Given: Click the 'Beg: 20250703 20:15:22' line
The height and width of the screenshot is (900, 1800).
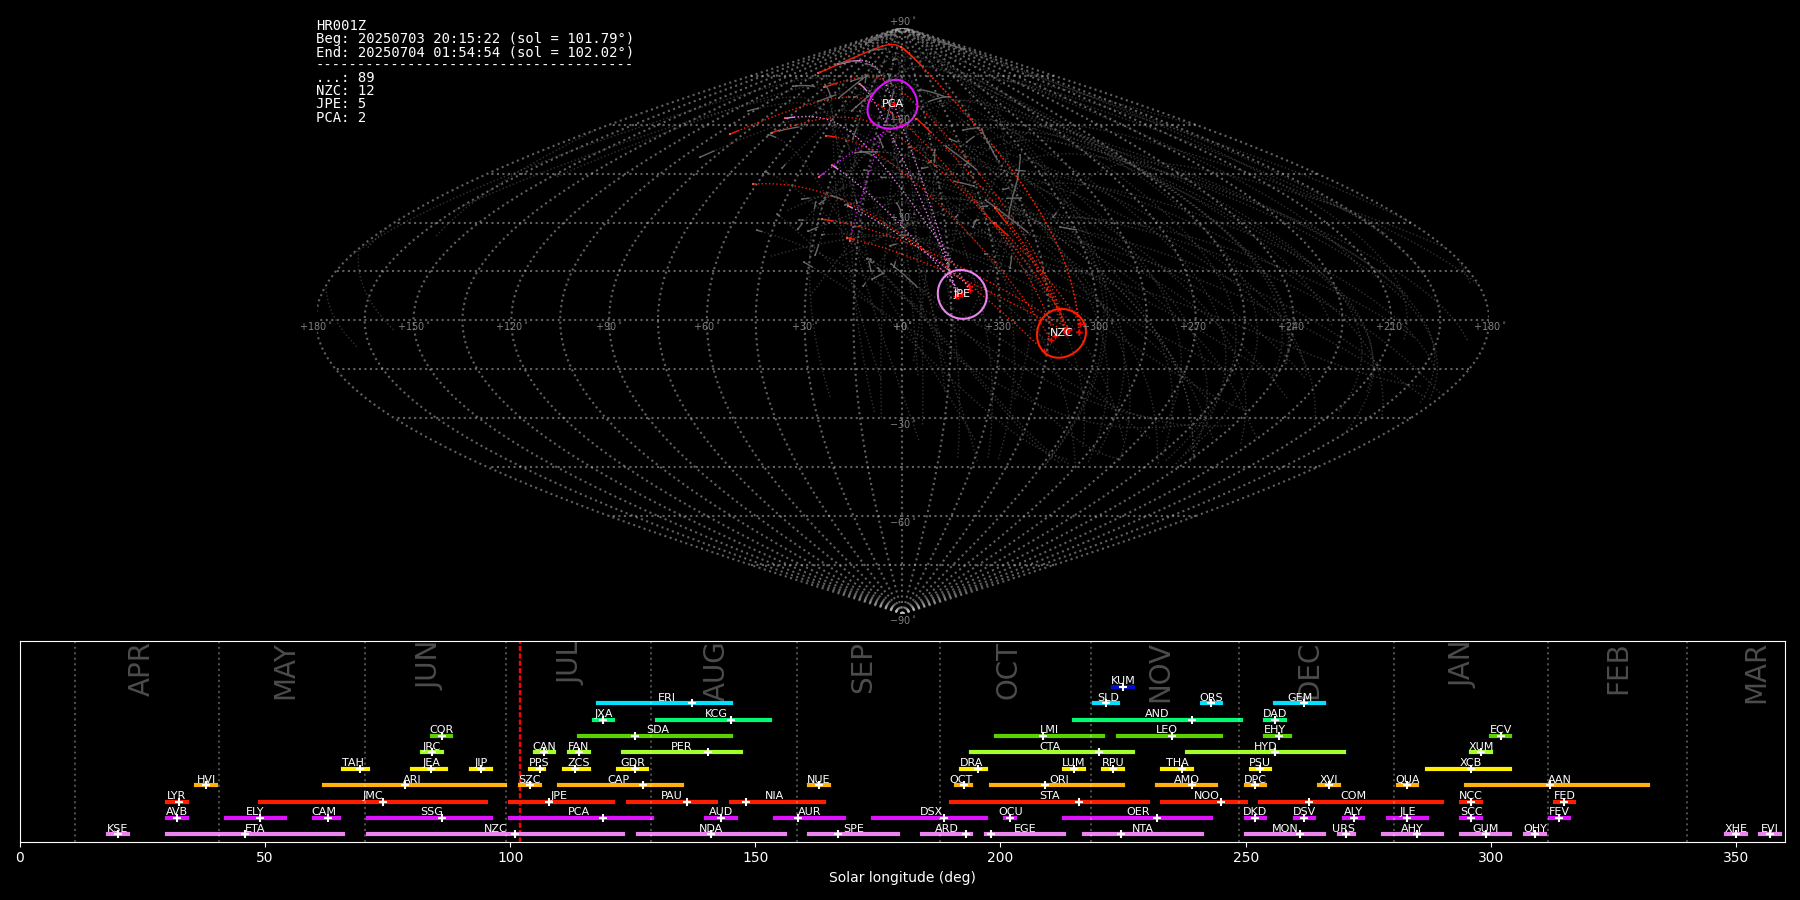Looking at the screenshot, I should tap(475, 39).
